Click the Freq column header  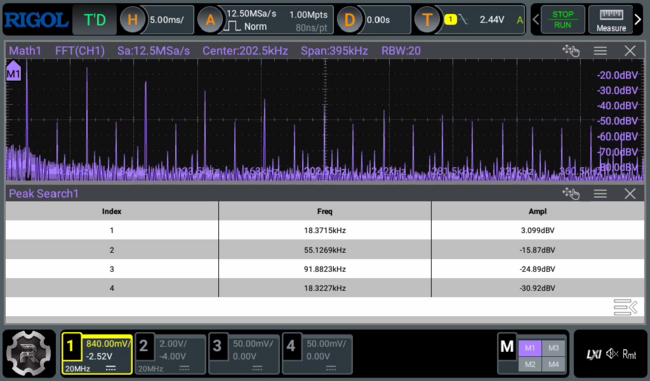(325, 211)
